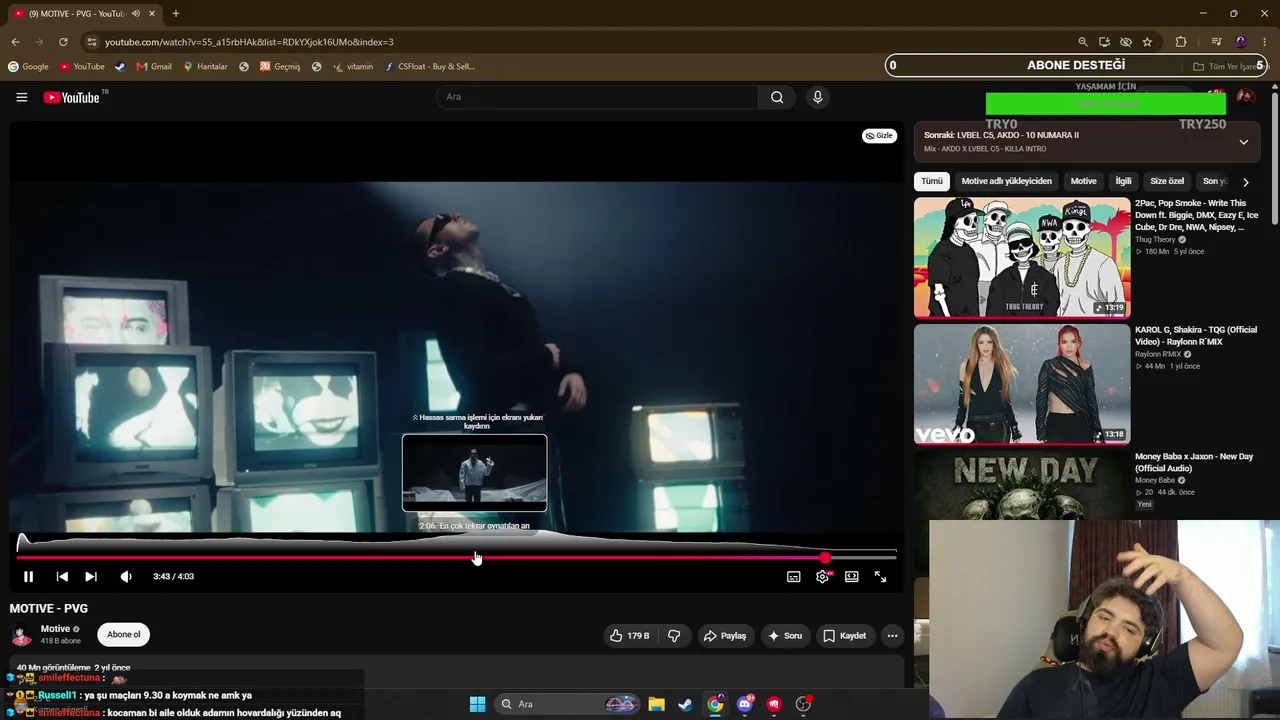Save the video with Kaydet
Screen dimensions: 1280x720
point(845,636)
